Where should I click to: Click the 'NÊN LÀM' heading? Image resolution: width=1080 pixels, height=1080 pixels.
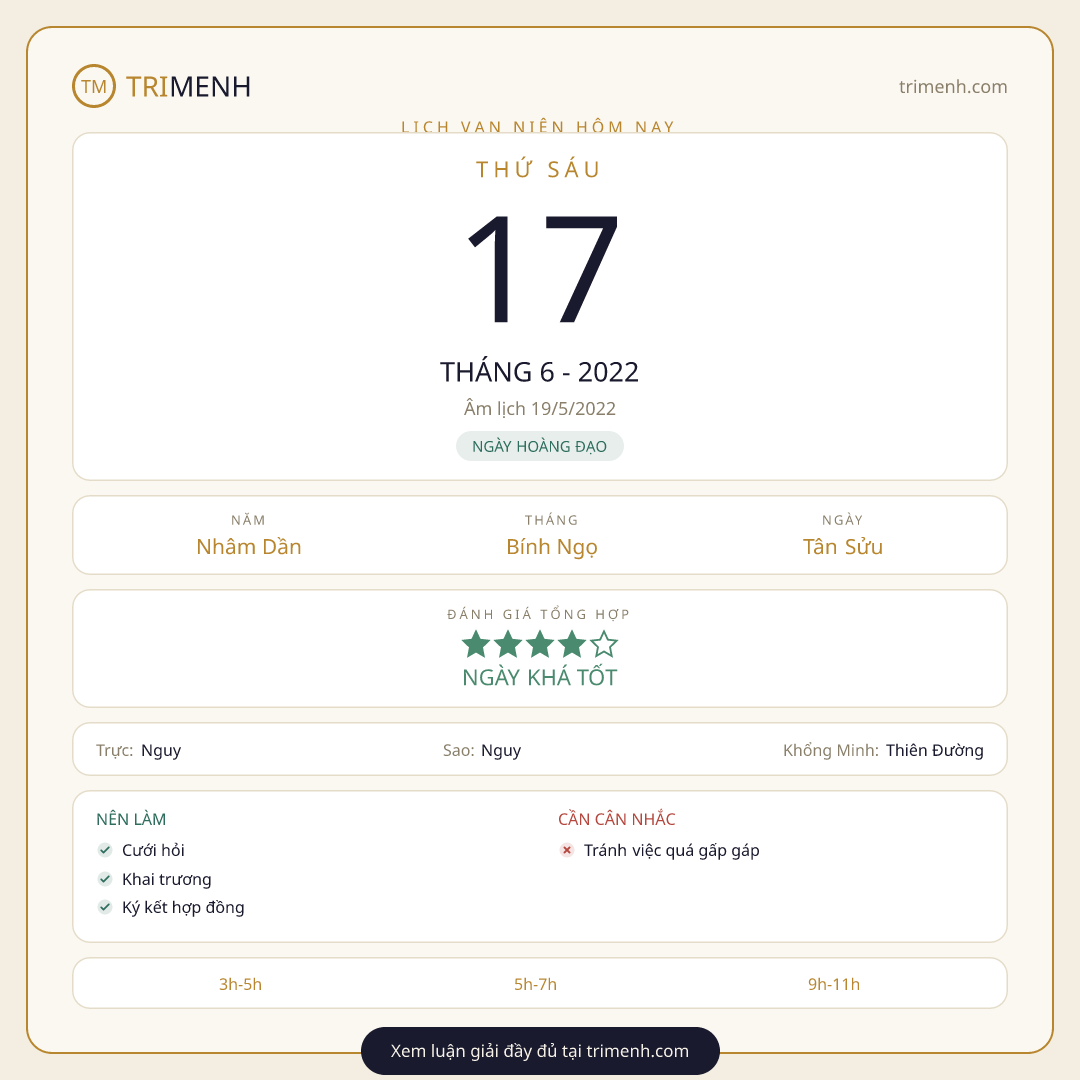pyautogui.click(x=131, y=820)
